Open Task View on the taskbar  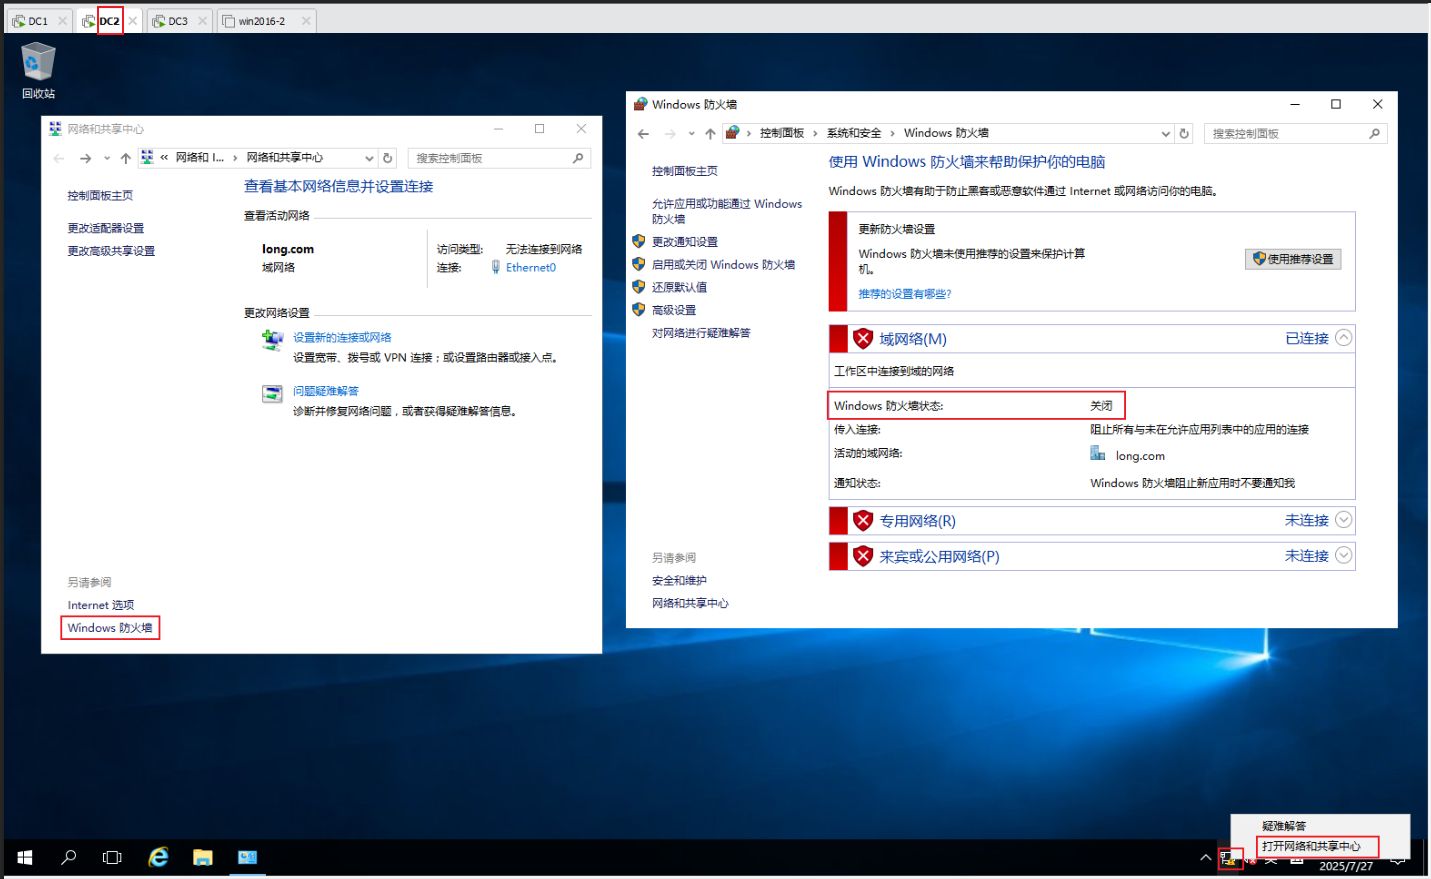(x=112, y=858)
